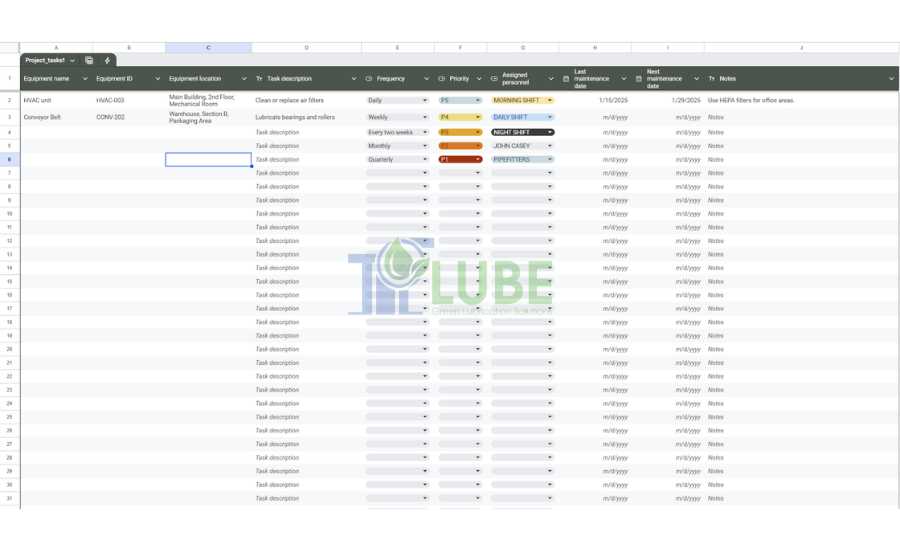Open the MORNING SHIFT personnel chip

click(522, 100)
